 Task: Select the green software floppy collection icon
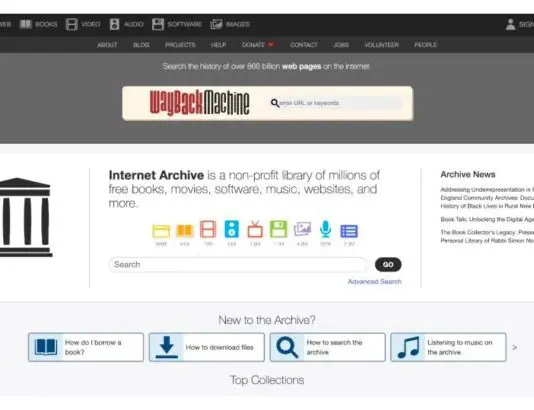pyautogui.click(x=279, y=229)
